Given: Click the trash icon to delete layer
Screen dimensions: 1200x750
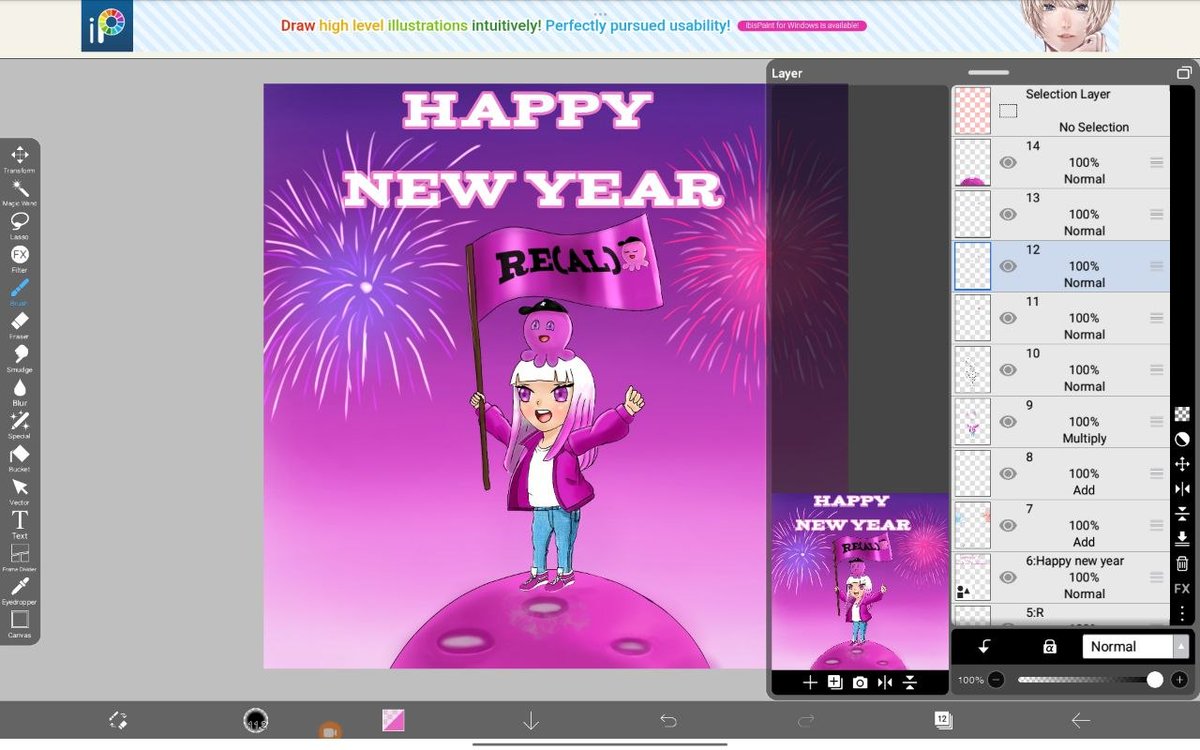Looking at the screenshot, I should 1182,563.
